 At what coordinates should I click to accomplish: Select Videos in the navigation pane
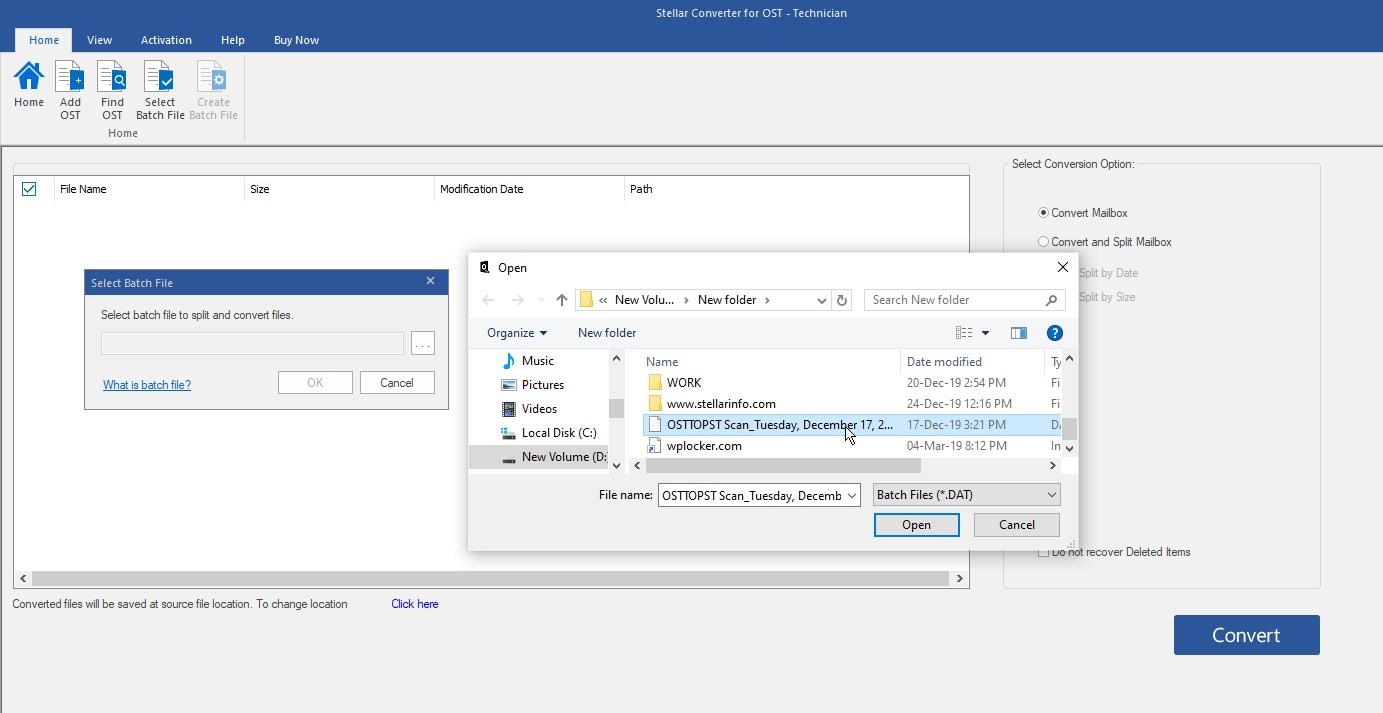pos(539,409)
